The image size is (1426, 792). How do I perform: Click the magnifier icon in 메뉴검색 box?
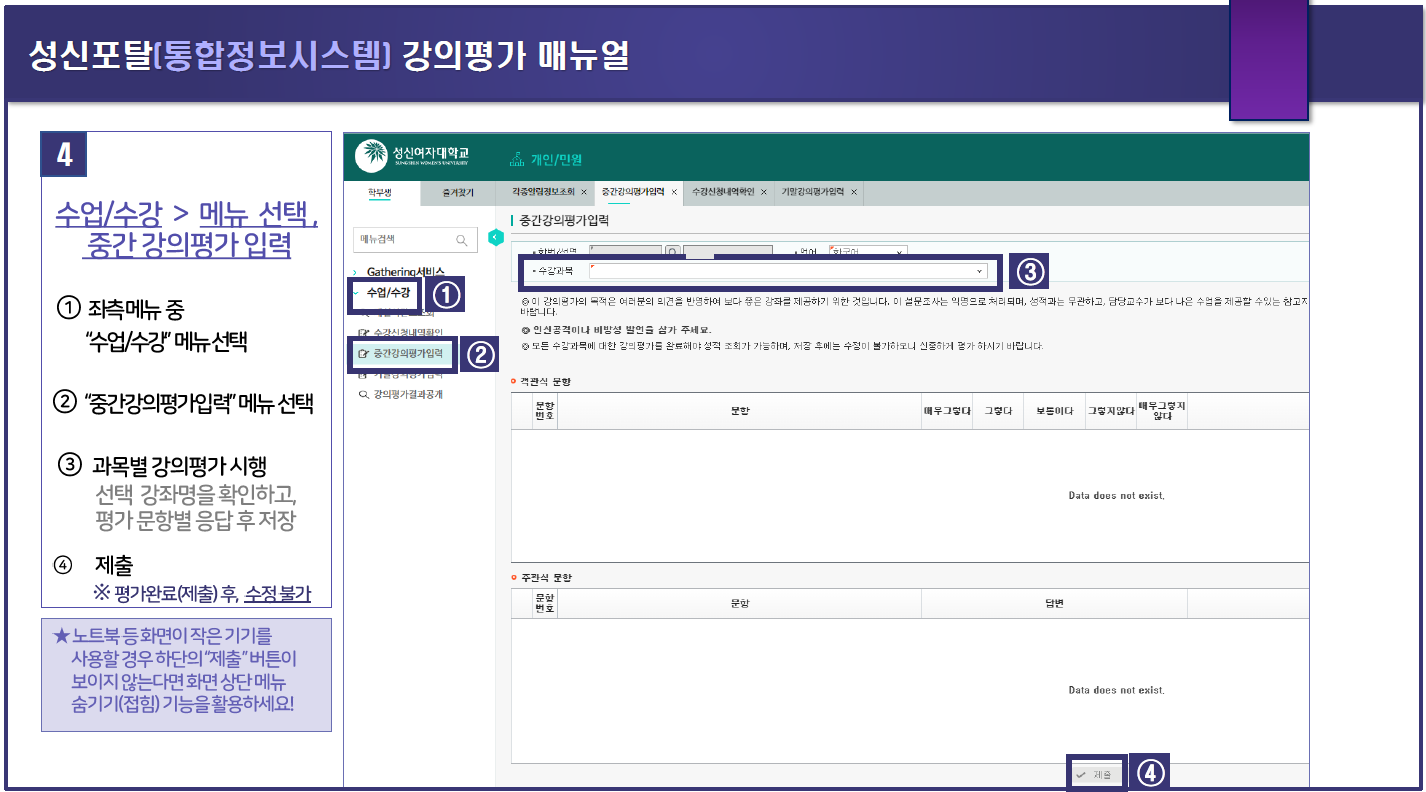(x=461, y=240)
